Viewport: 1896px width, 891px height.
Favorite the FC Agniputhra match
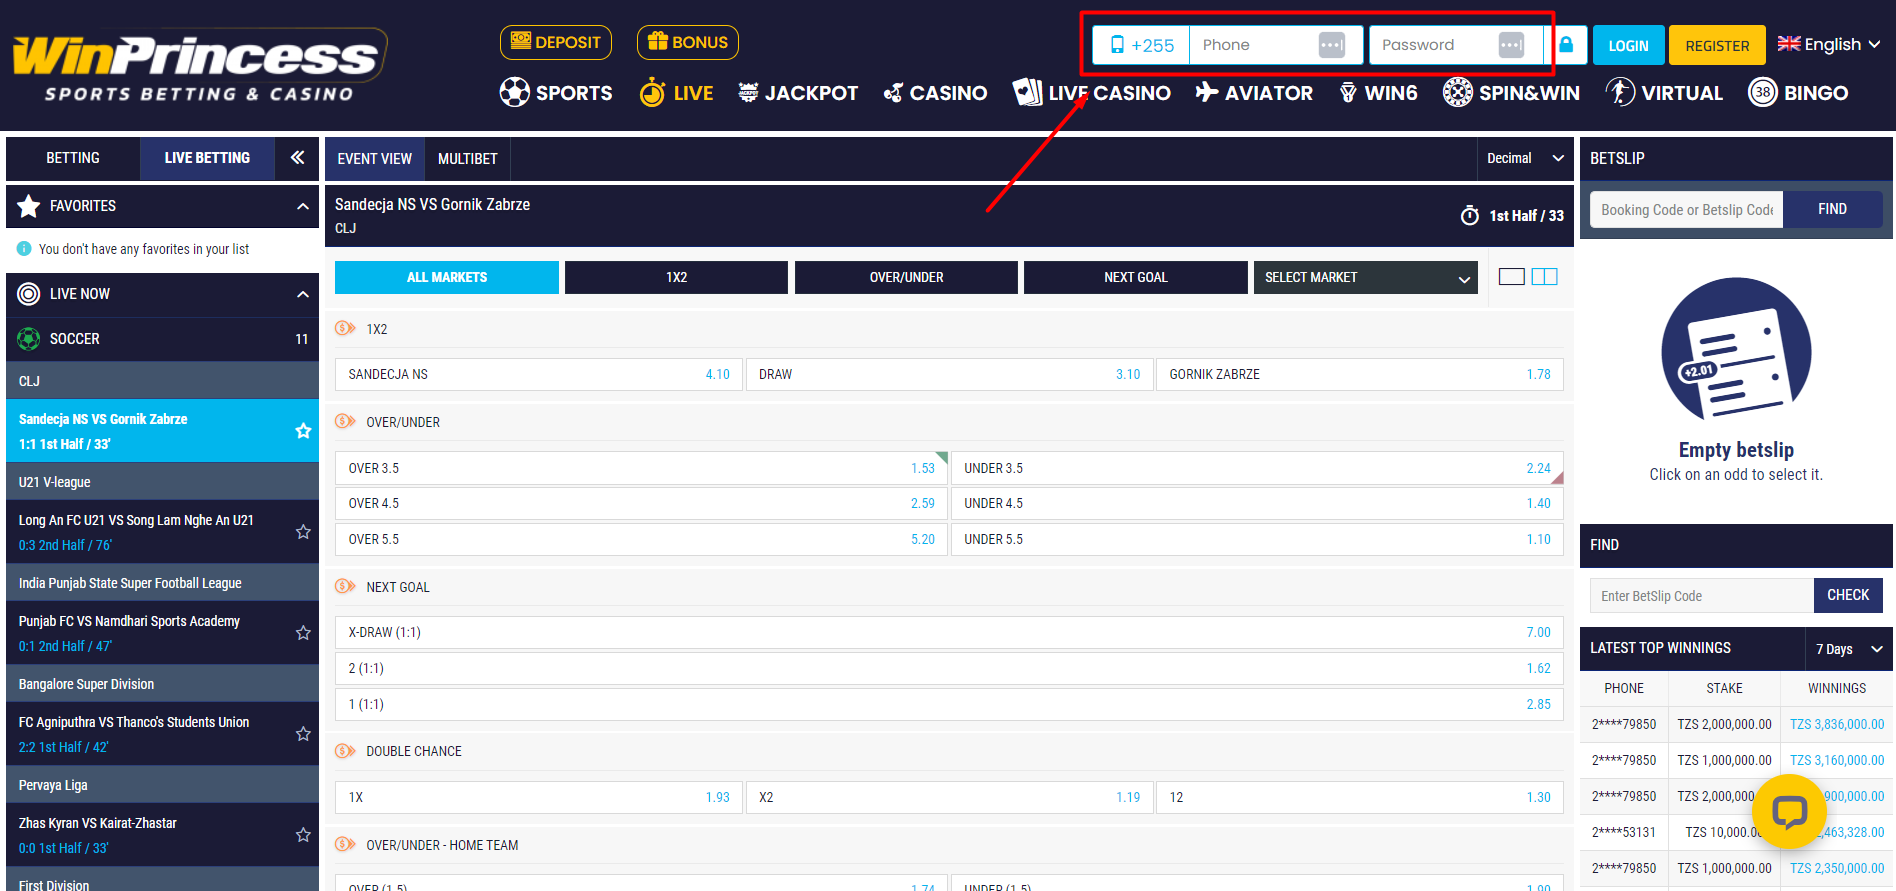point(303,734)
